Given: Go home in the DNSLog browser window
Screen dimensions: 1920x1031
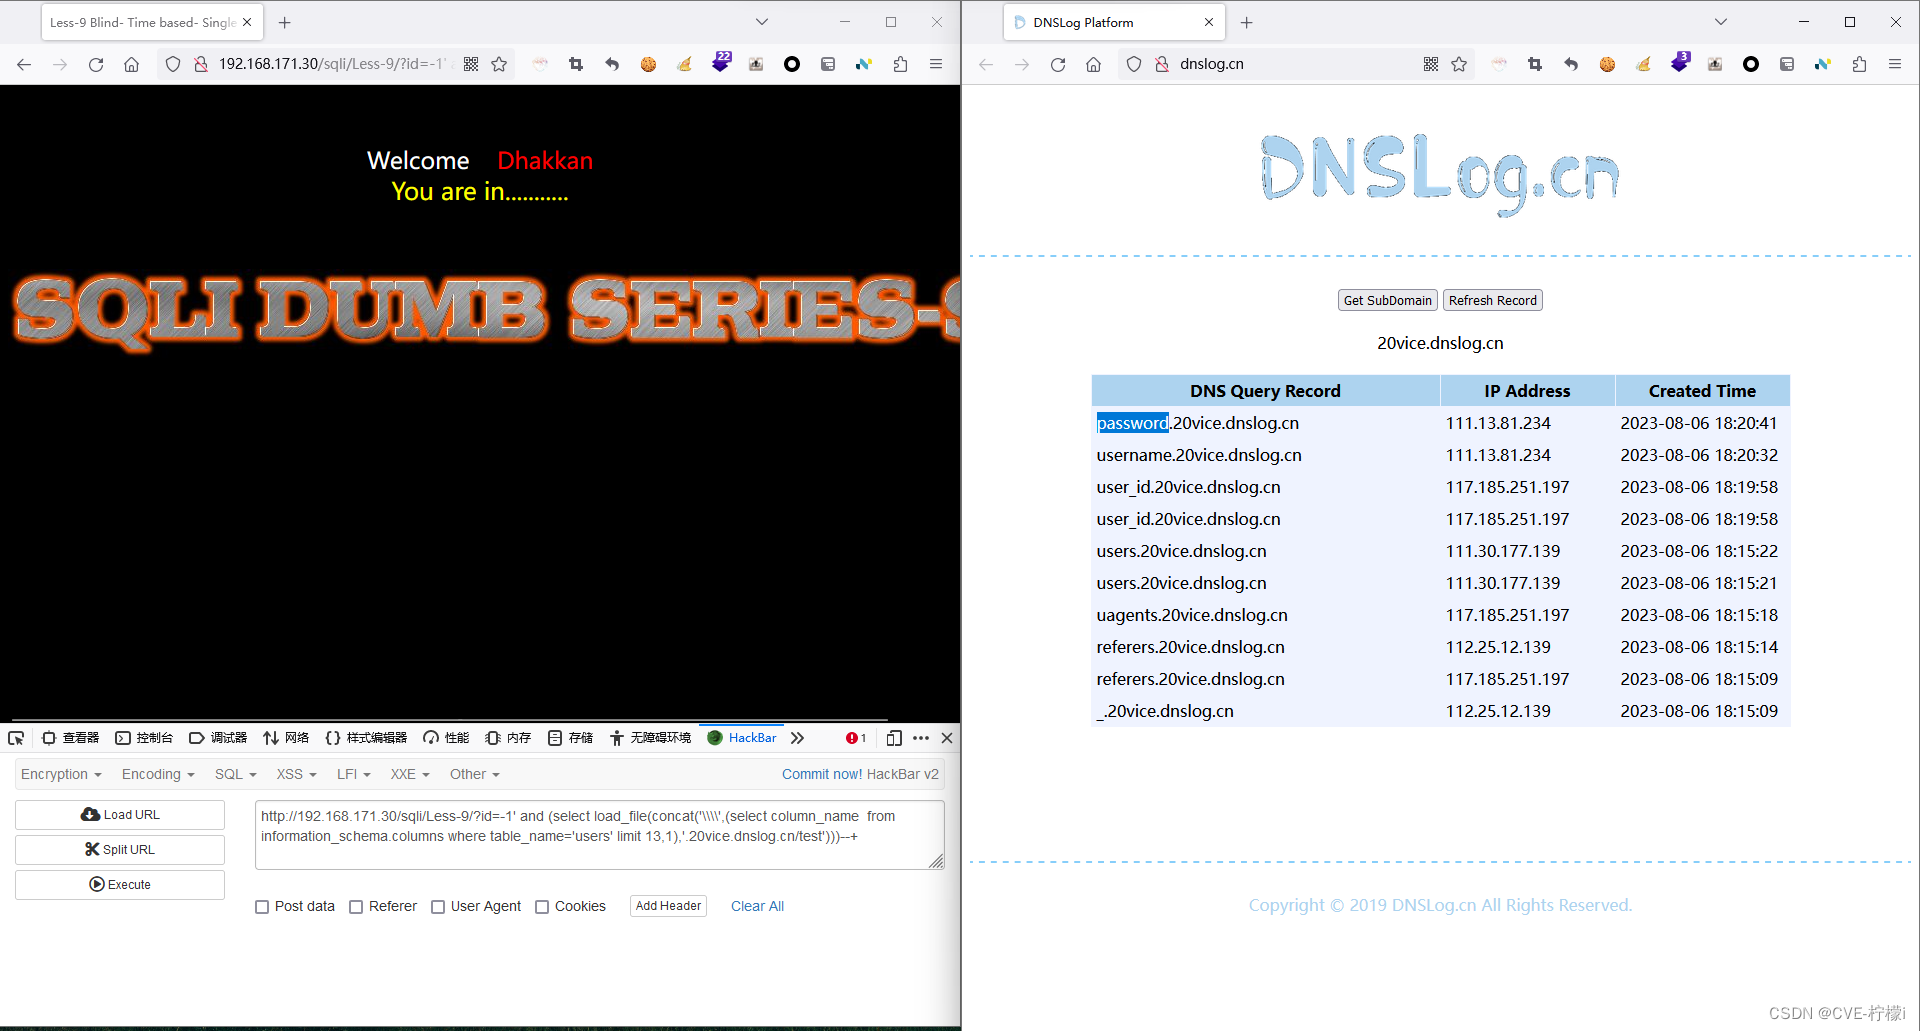Looking at the screenshot, I should point(1093,64).
